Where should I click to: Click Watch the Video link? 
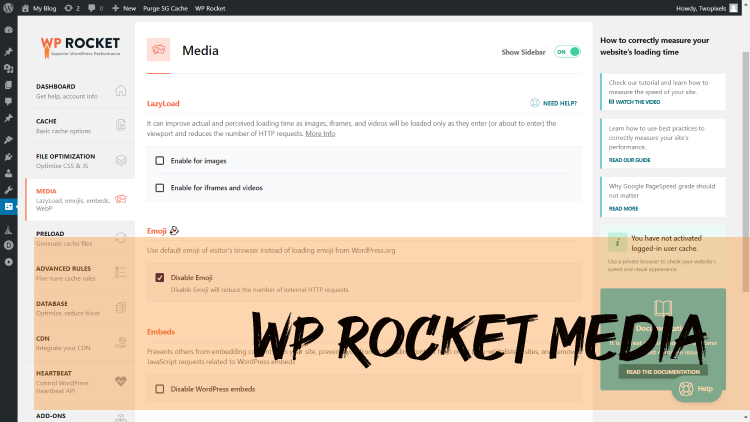(634, 102)
